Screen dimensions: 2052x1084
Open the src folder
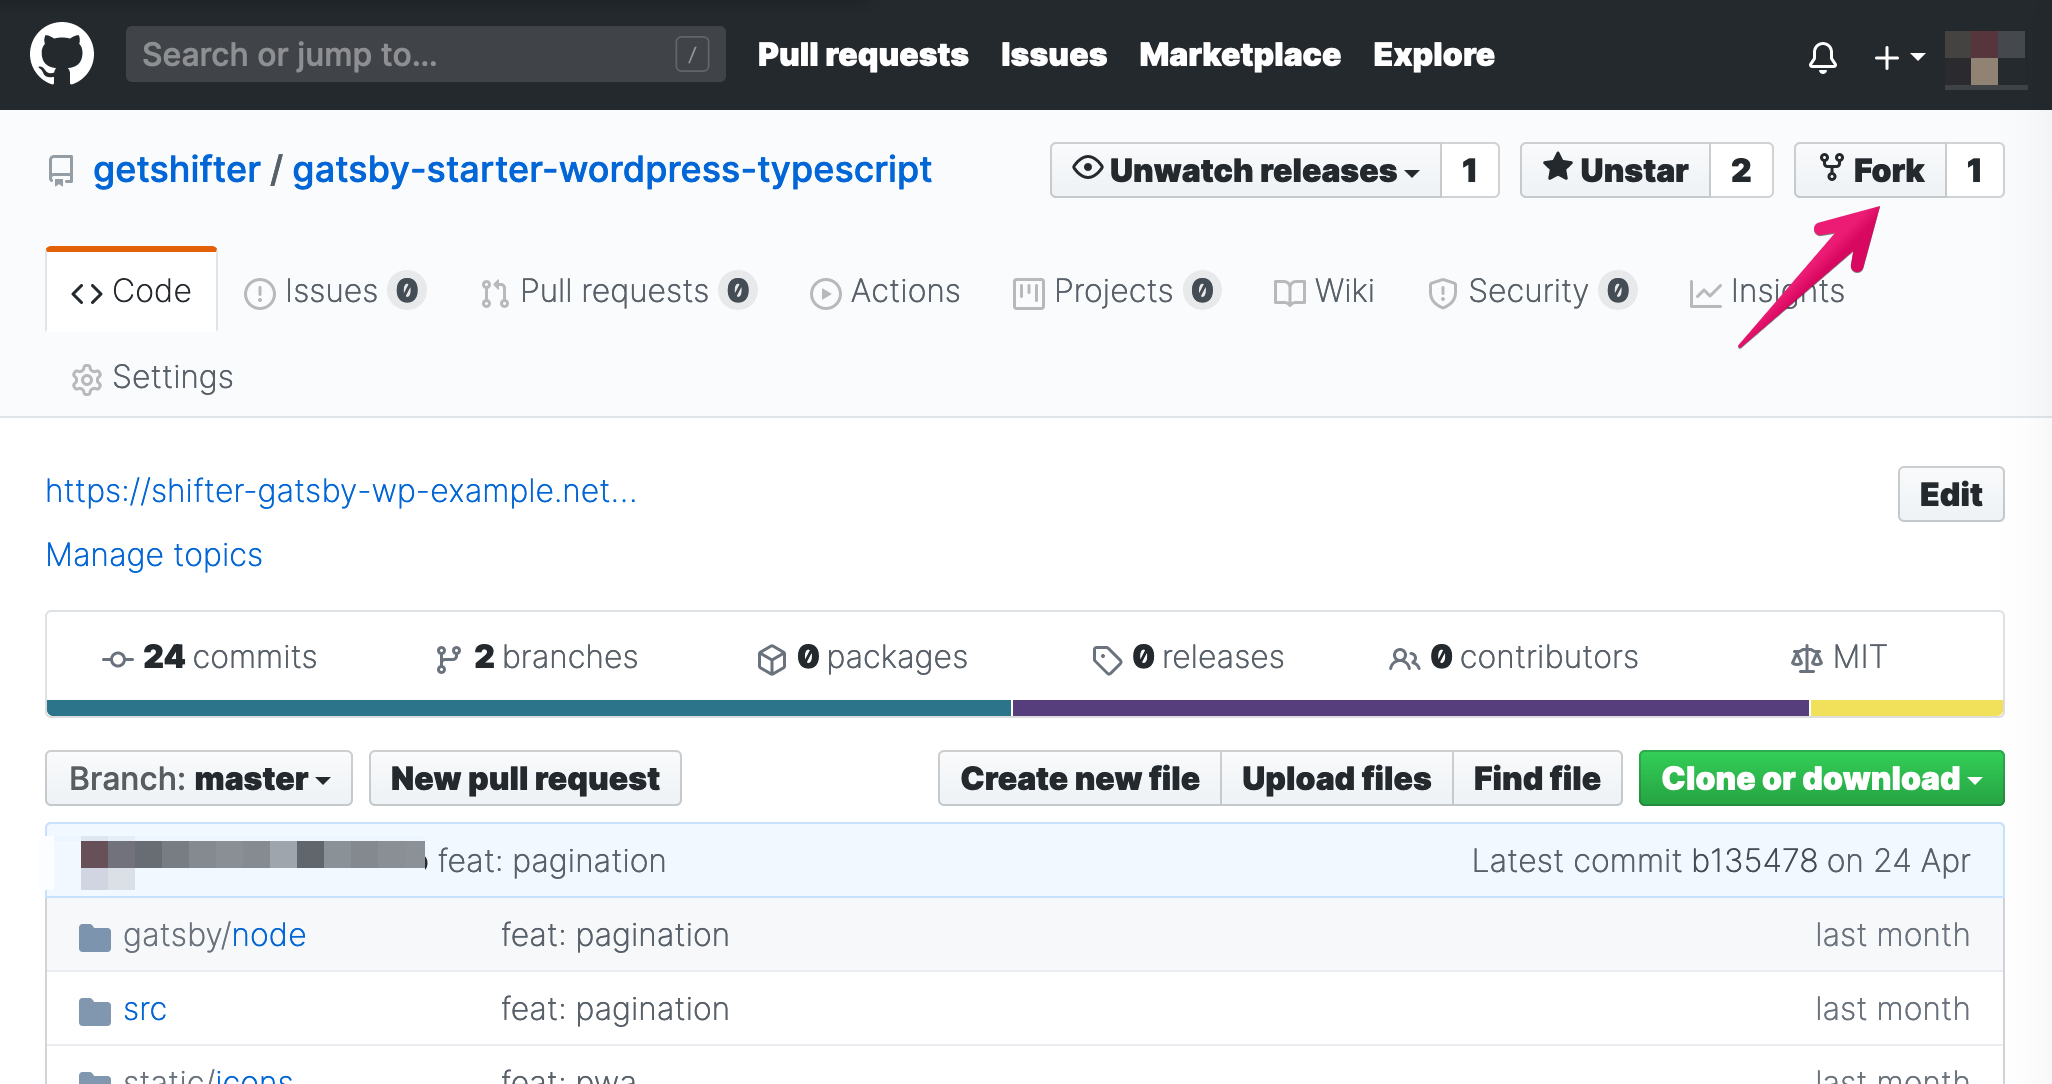145,1009
